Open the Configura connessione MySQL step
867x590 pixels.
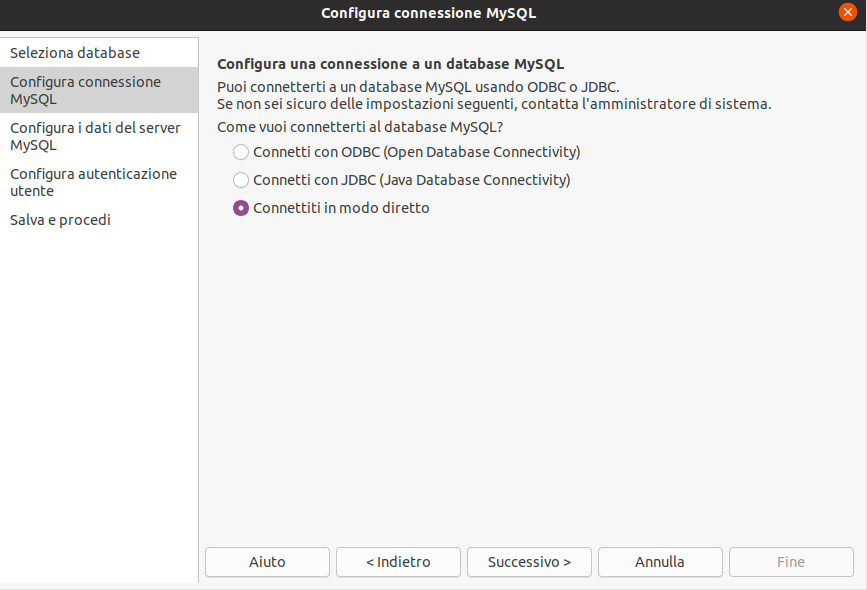[99, 90]
